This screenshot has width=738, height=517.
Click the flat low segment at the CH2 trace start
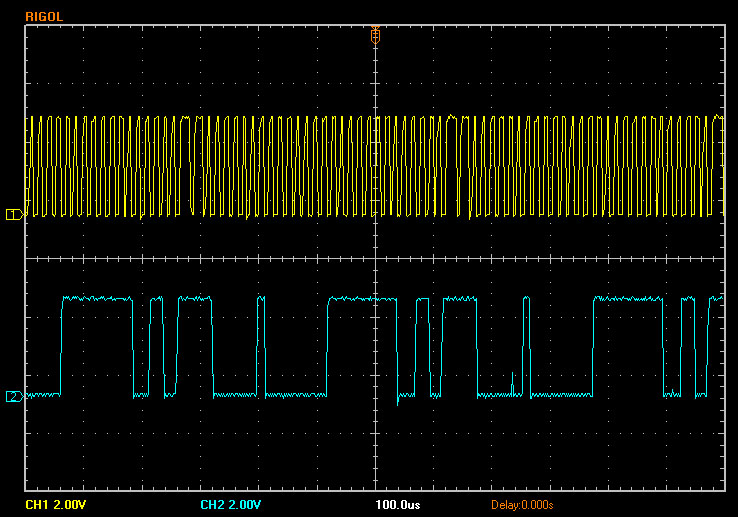pyautogui.click(x=42, y=396)
